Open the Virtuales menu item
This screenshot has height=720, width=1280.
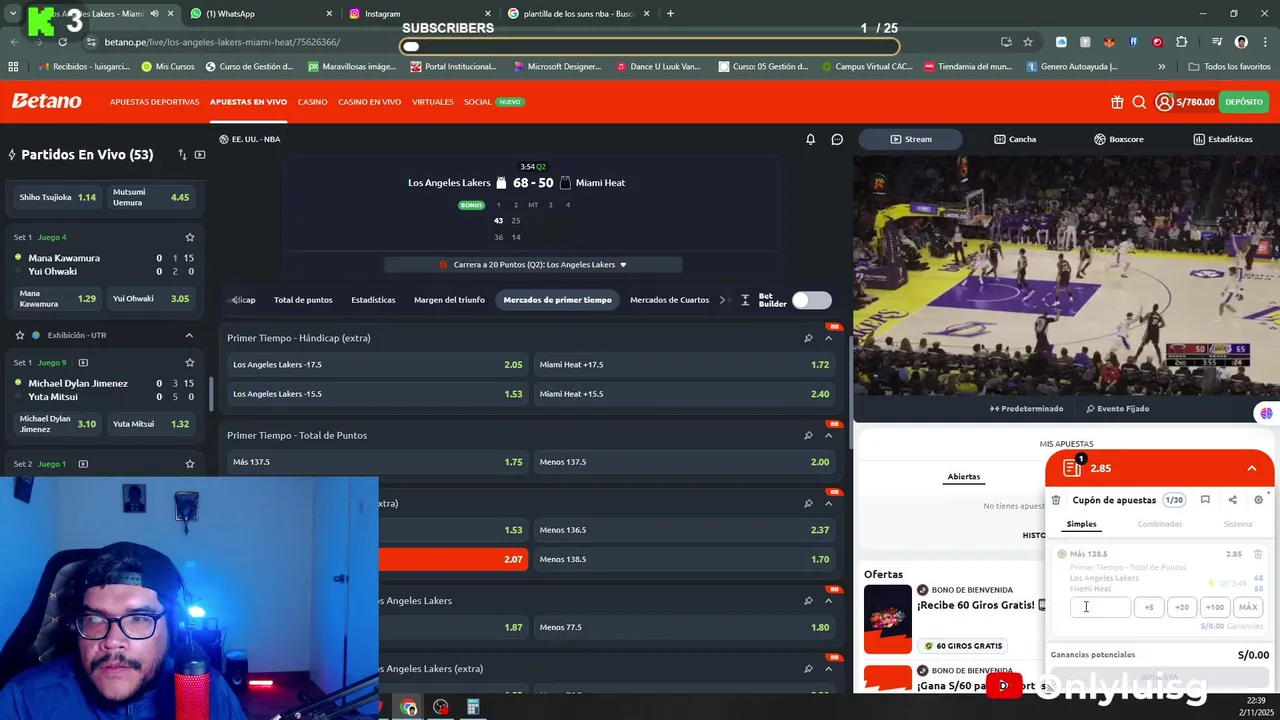(433, 102)
